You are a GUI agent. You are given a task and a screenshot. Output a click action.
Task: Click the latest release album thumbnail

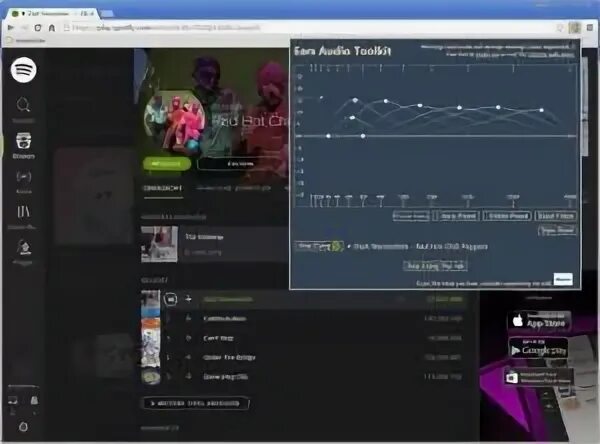click(159, 244)
